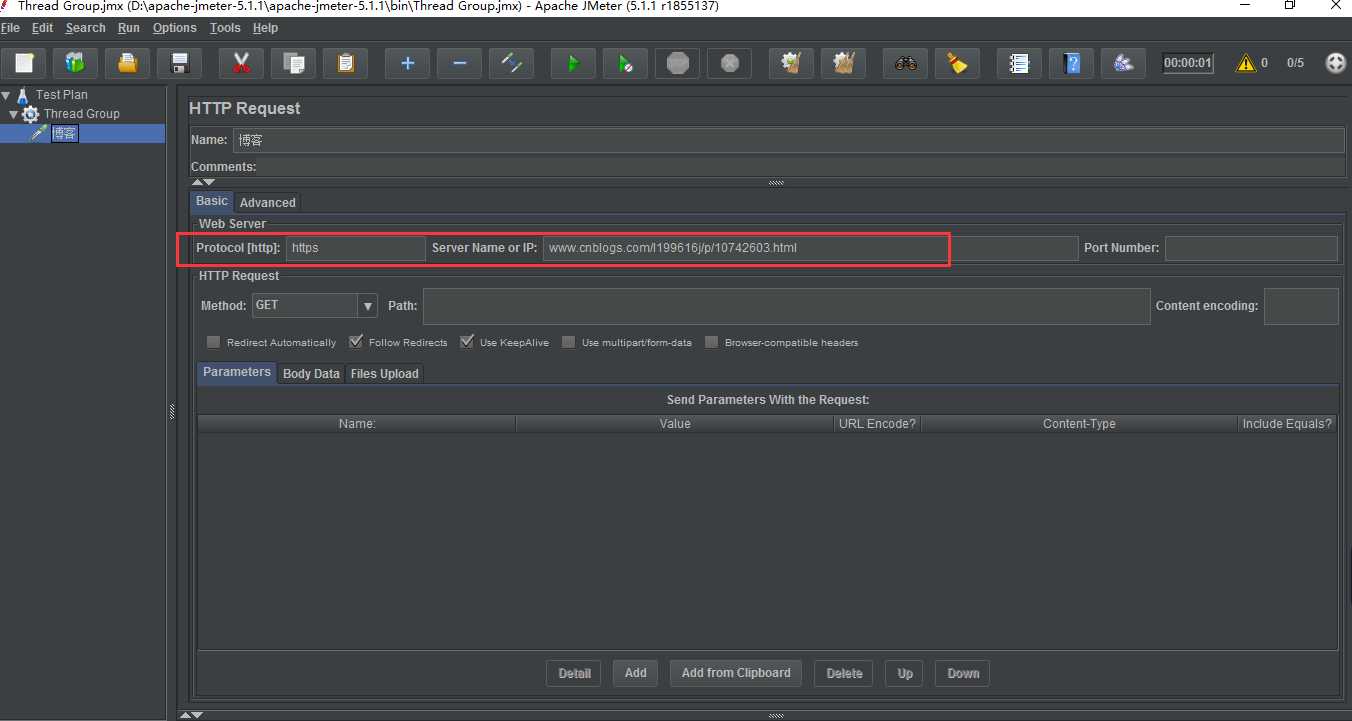Click the Clear results broom icon
The width and height of the screenshot is (1352, 721).
(x=791, y=64)
